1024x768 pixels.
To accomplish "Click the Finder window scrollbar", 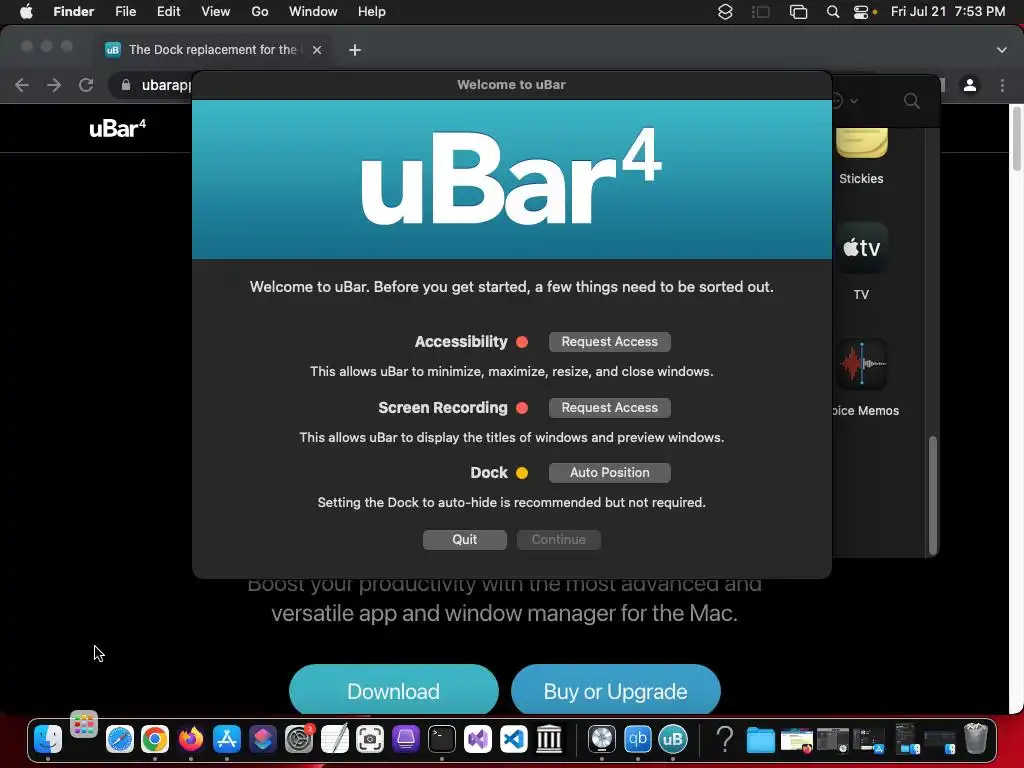I will [933, 495].
